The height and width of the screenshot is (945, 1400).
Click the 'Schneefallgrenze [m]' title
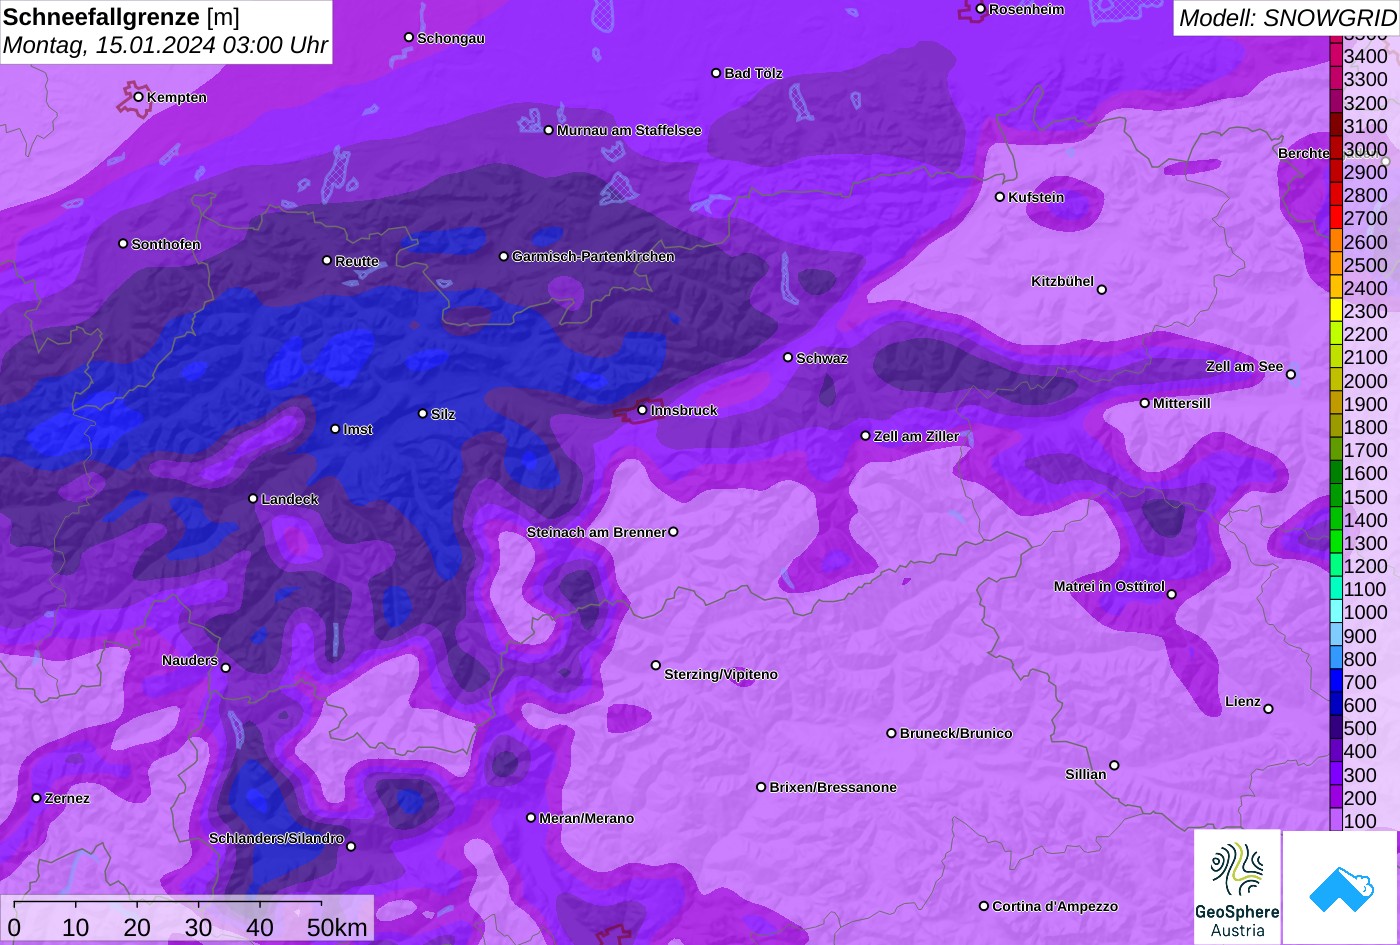(x=121, y=17)
